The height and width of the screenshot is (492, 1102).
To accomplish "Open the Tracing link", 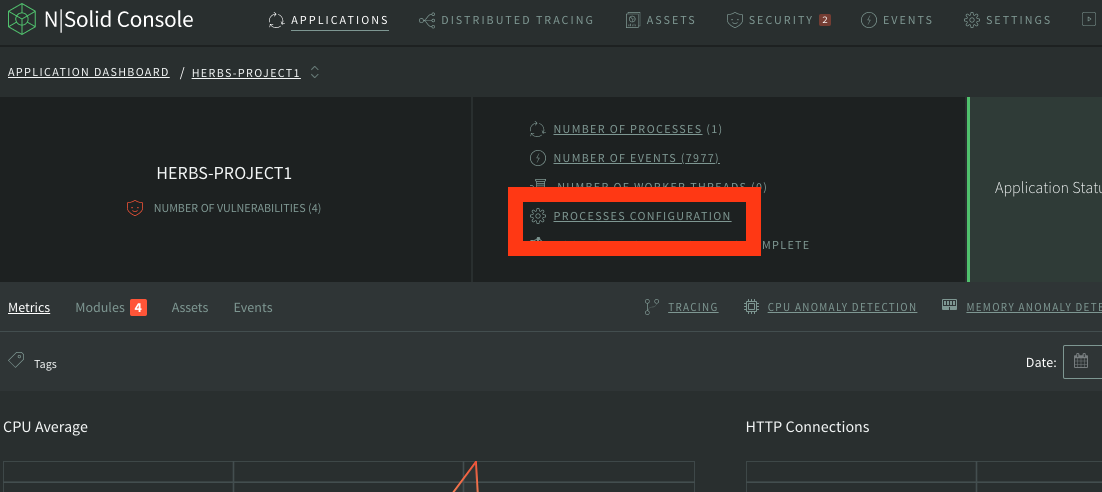I will point(692,307).
